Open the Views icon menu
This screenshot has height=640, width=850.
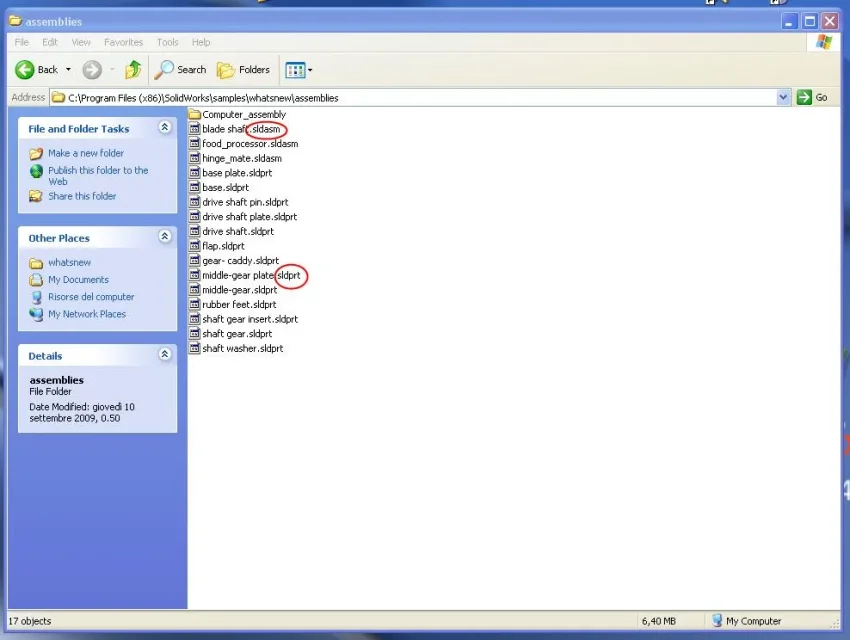tap(295, 70)
